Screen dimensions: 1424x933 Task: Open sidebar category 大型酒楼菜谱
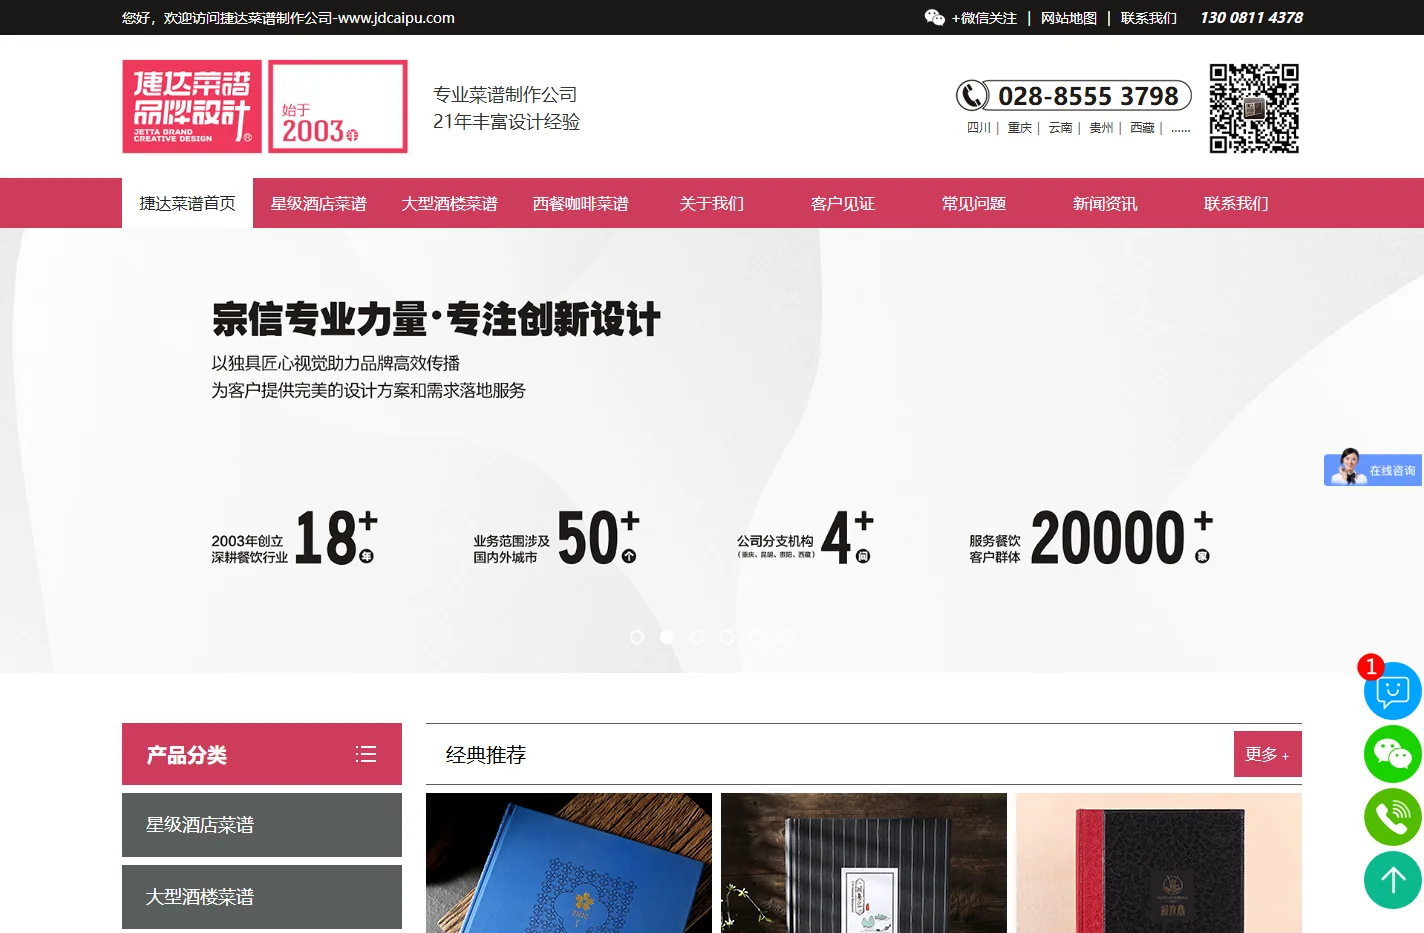tap(262, 897)
